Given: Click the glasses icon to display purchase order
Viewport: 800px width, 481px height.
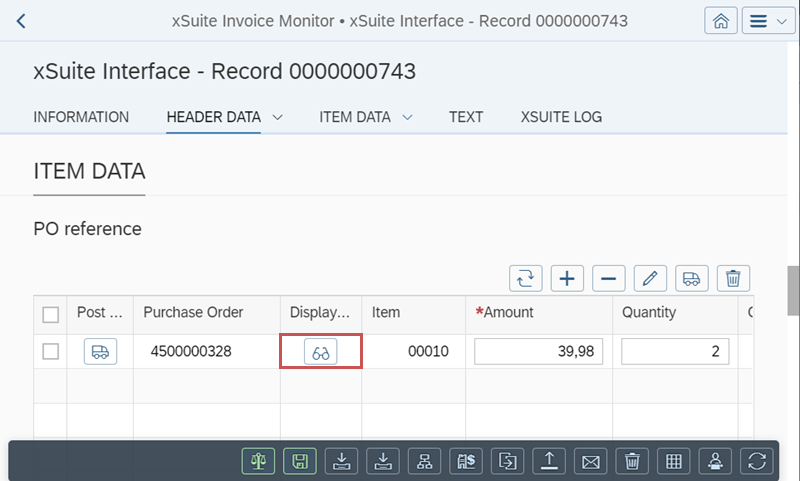Looking at the screenshot, I should coord(321,352).
